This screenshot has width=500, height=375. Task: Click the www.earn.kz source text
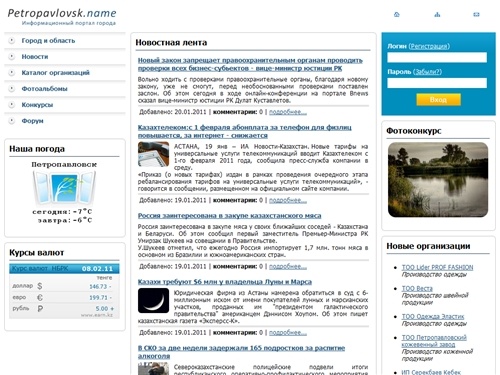tap(97, 315)
